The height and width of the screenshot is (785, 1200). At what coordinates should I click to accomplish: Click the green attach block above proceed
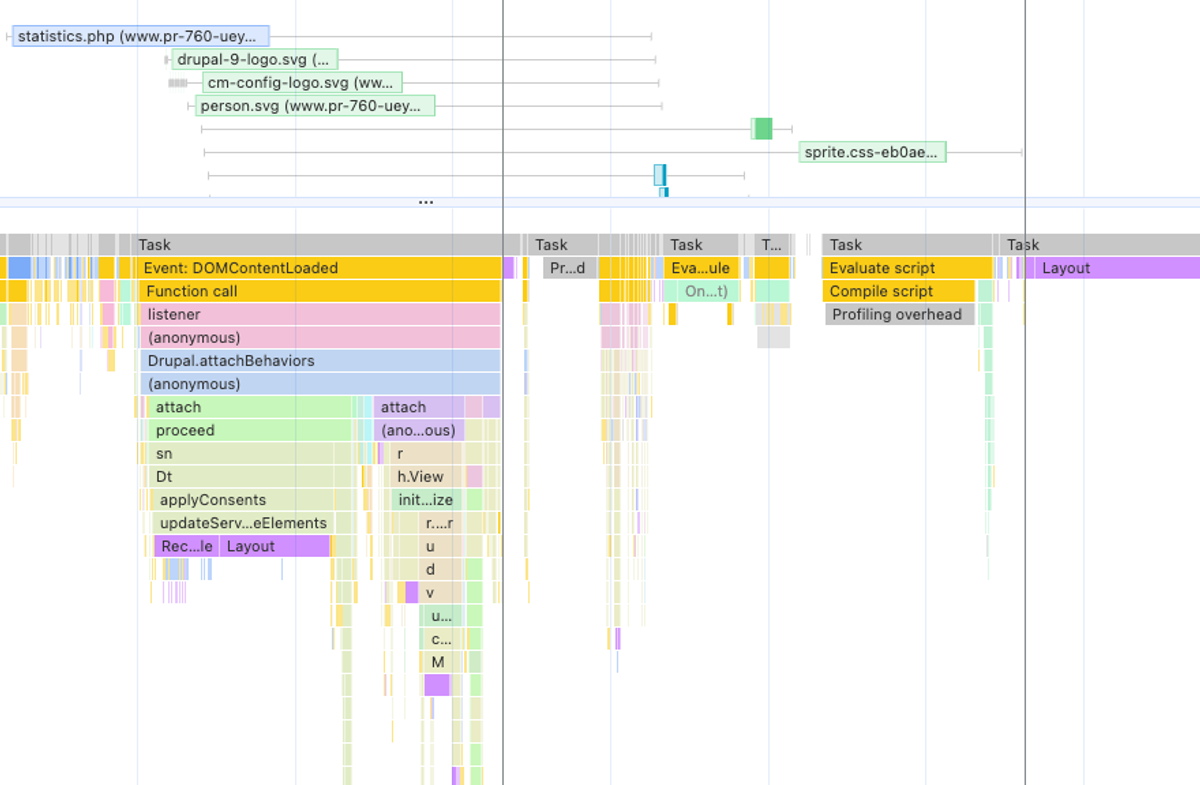click(250, 407)
